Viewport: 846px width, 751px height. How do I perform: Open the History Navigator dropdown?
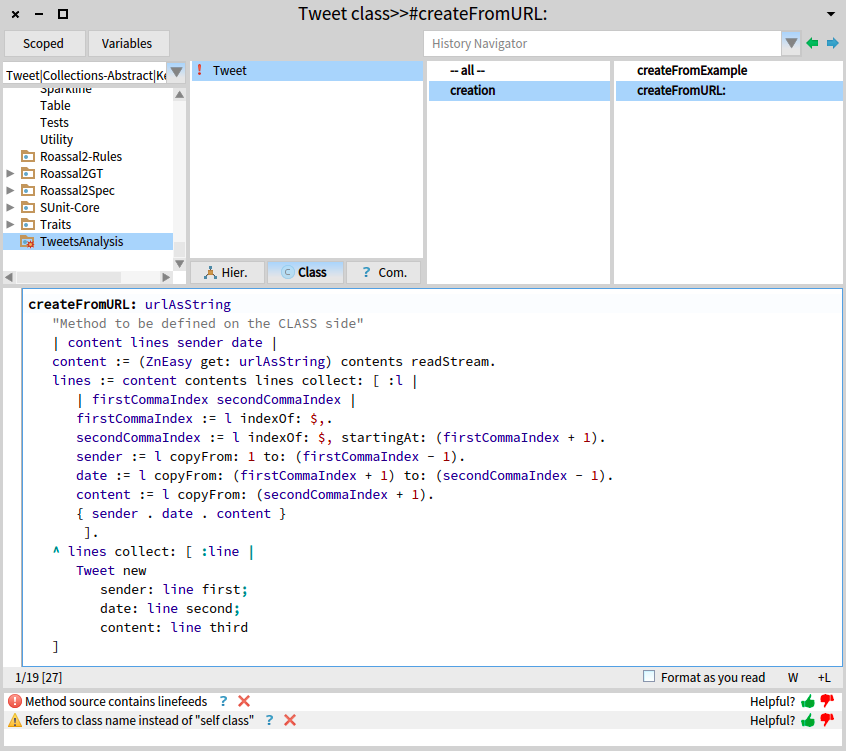[792, 44]
